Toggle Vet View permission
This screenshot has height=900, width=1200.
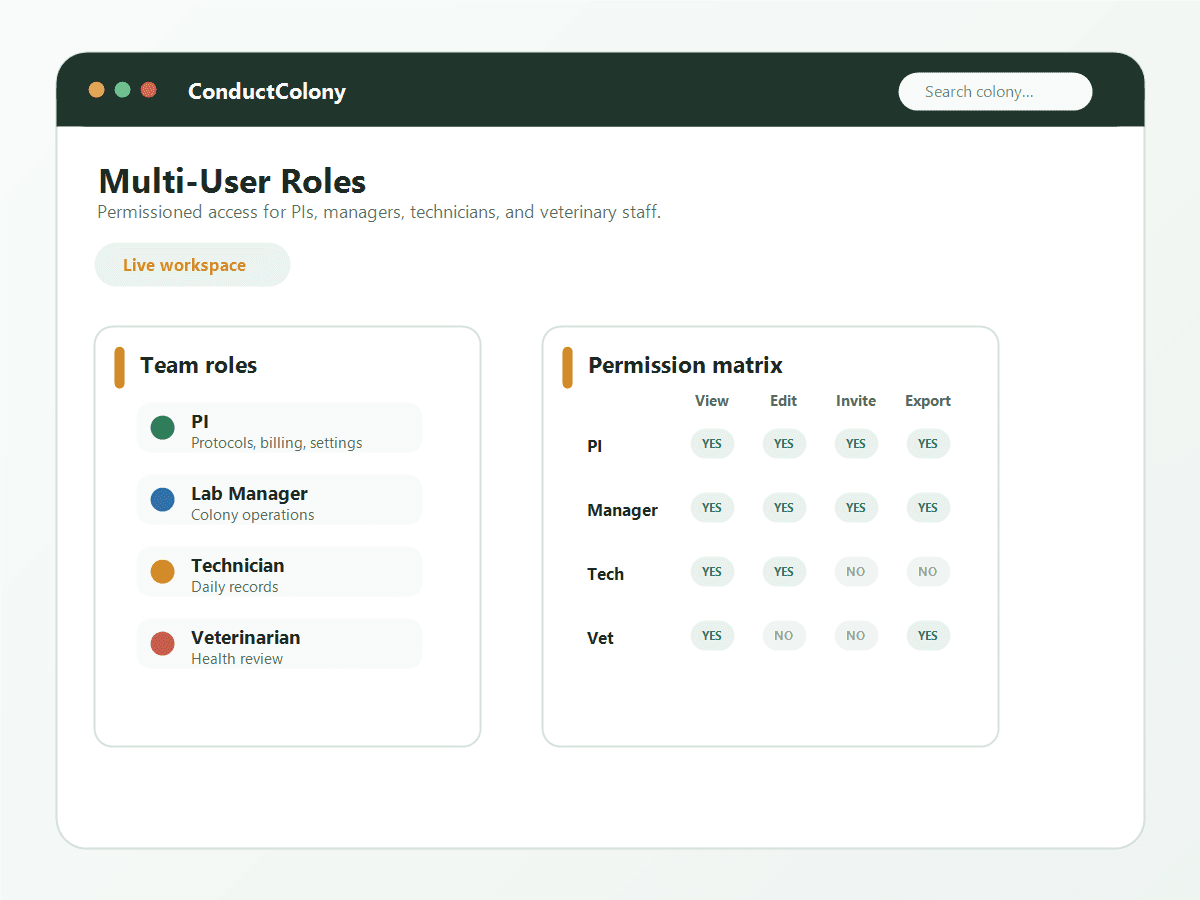712,636
